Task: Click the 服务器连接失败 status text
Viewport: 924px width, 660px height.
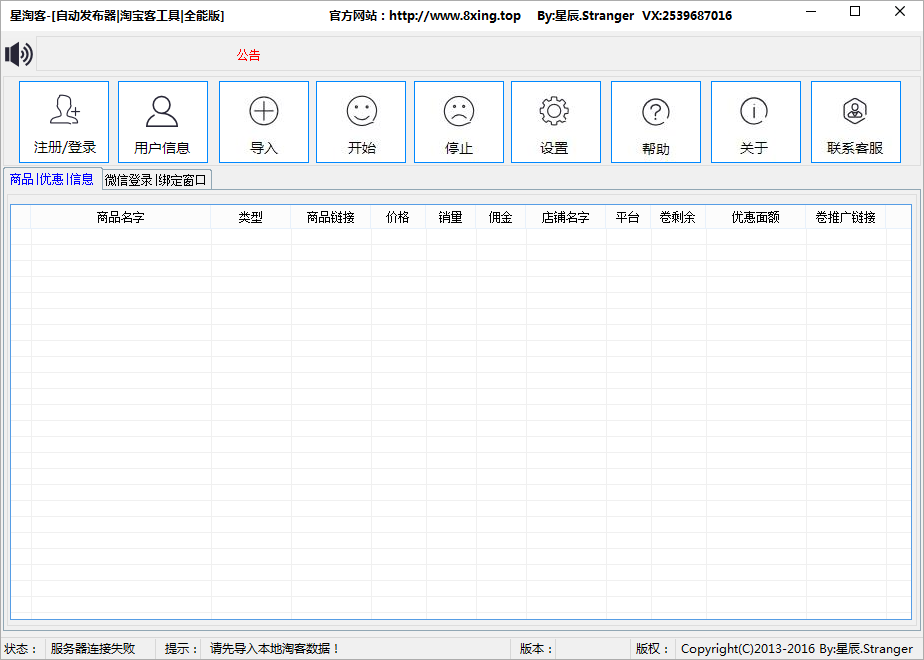Action: (93, 649)
